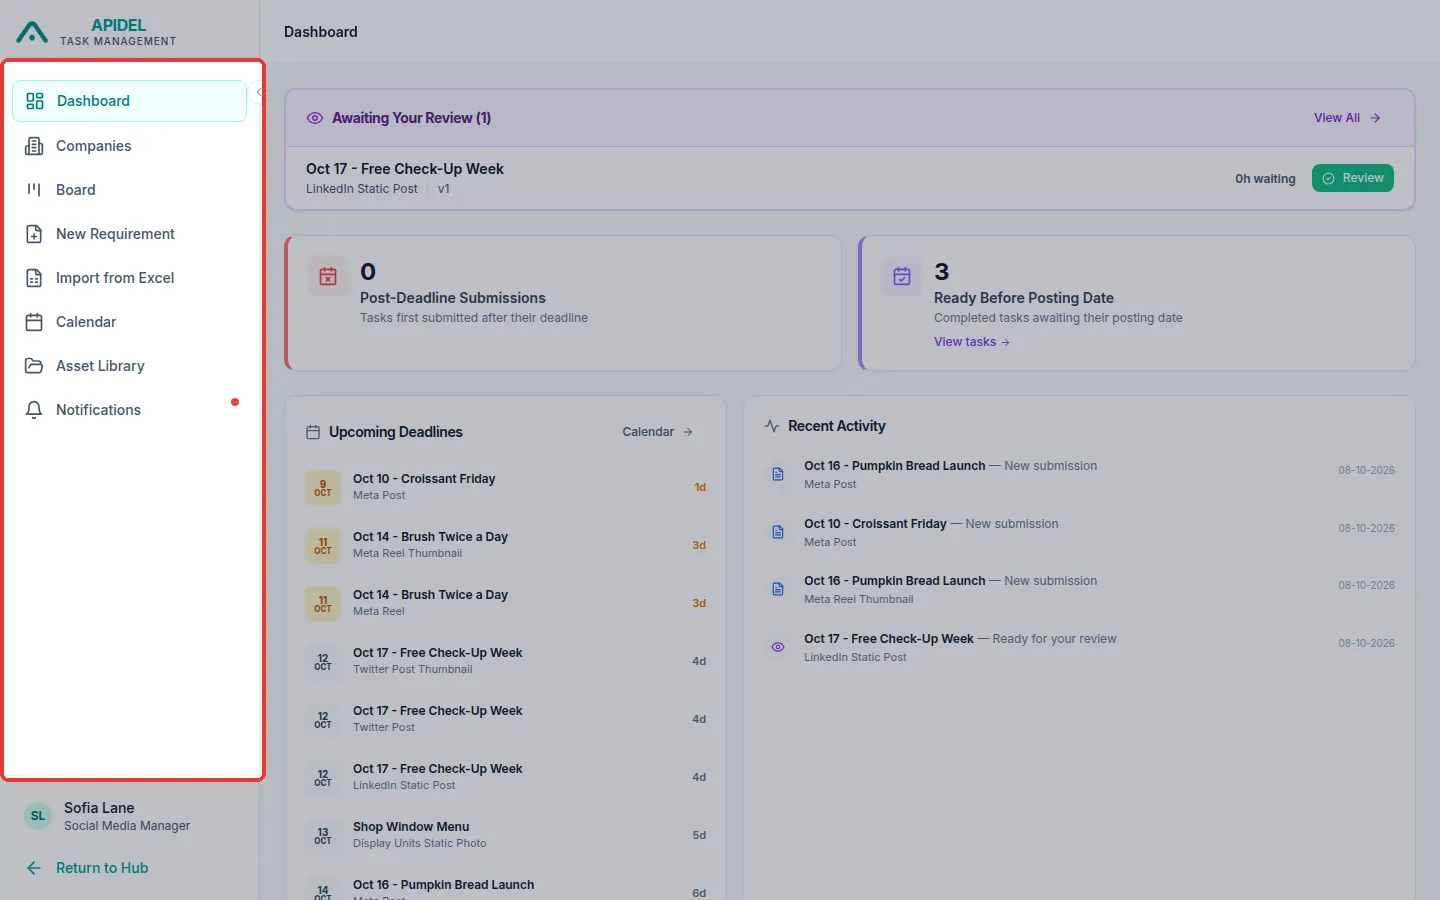Open the Oct 17 Free Check-Up Week review item
Image resolution: width=1440 pixels, height=900 pixels.
(850, 178)
